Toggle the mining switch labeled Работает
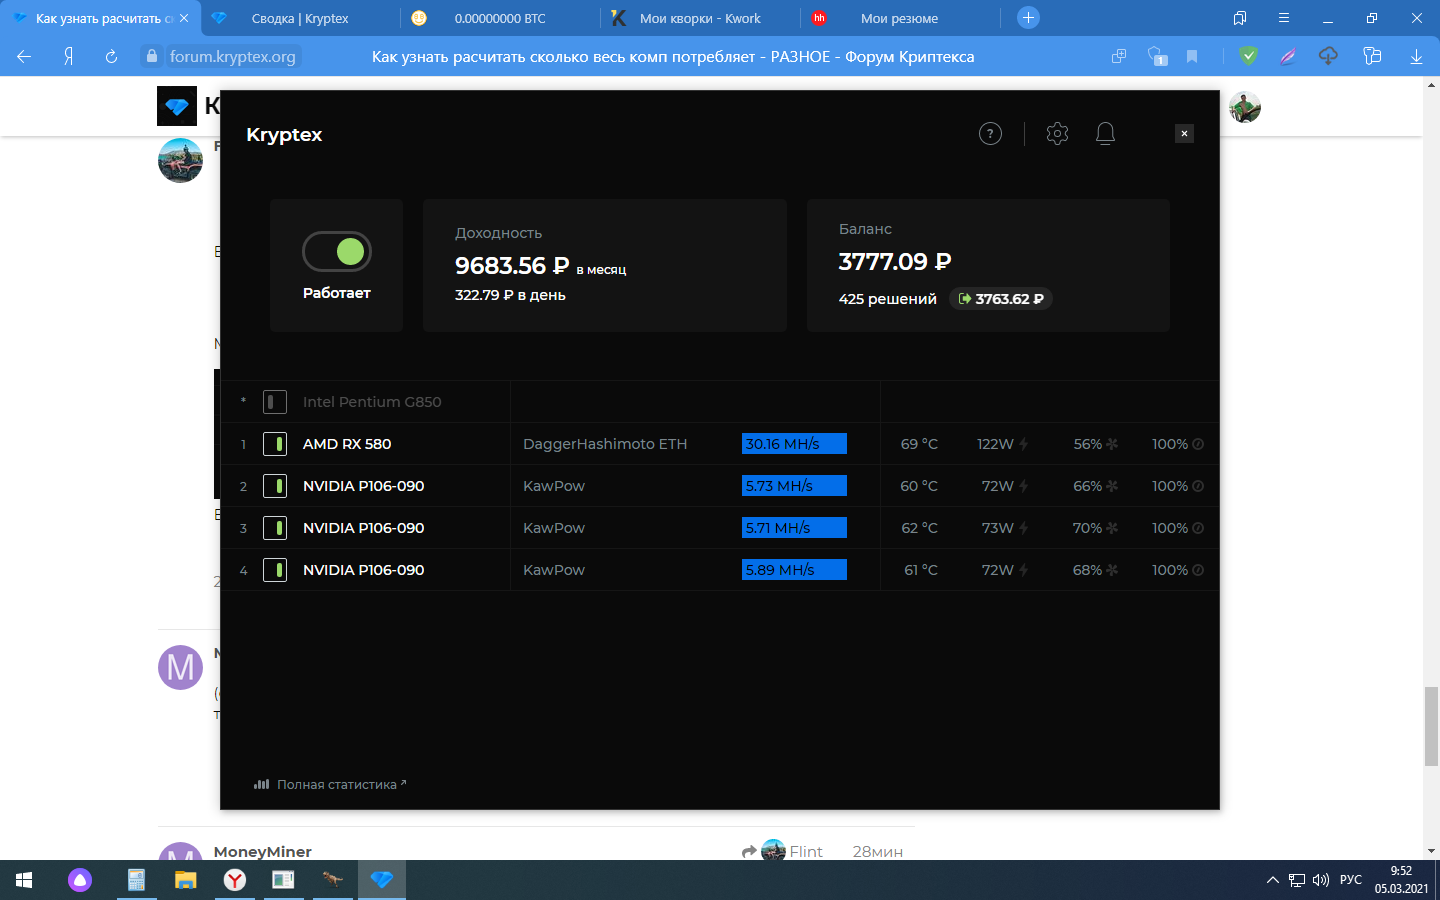This screenshot has width=1440, height=900. [337, 252]
